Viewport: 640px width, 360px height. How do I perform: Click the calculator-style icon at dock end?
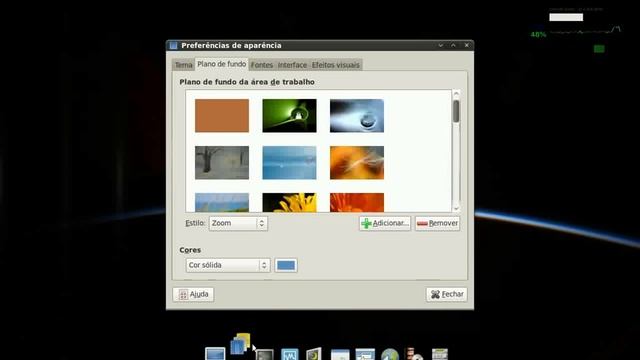(440, 354)
